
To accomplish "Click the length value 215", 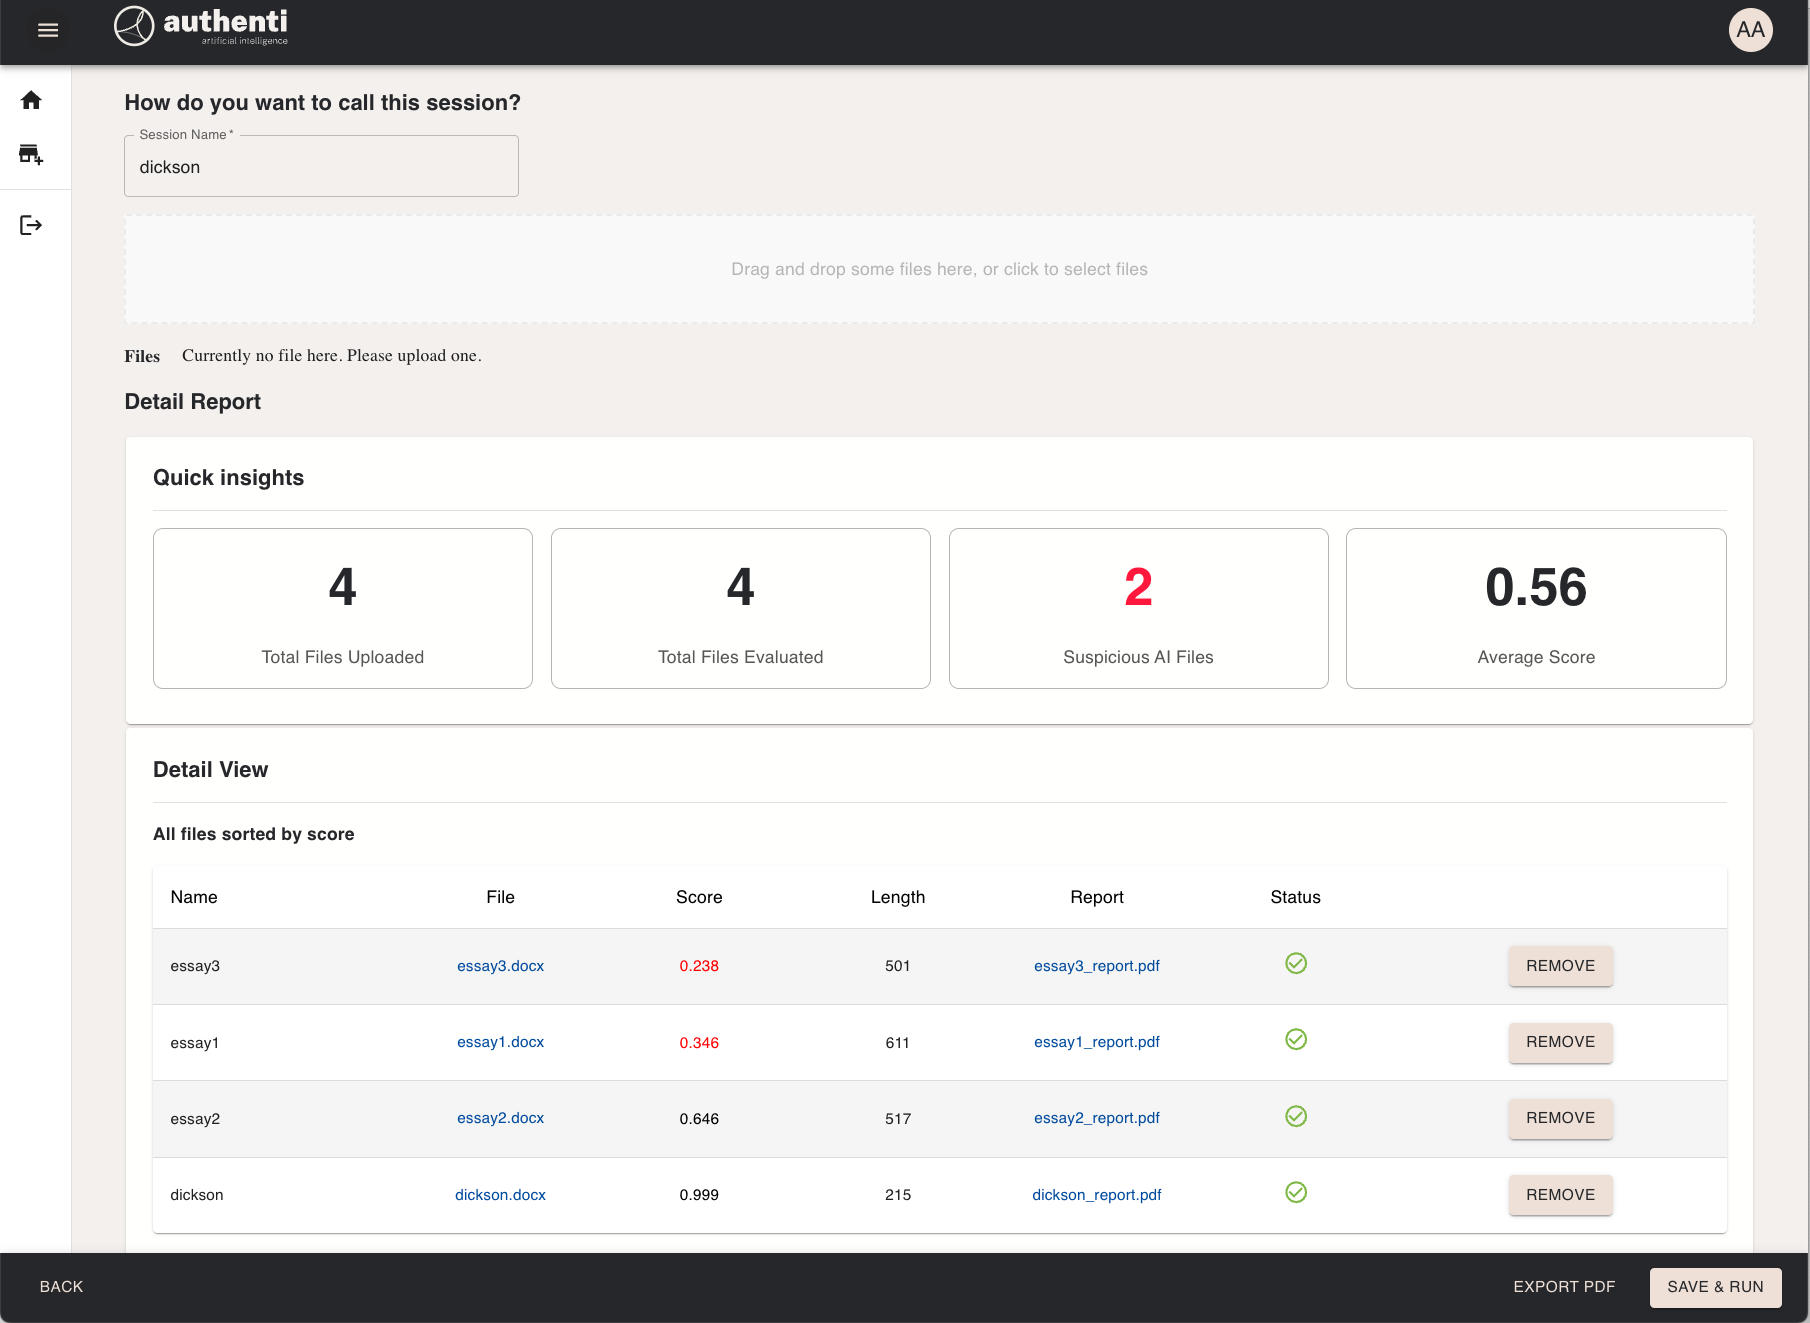I will point(898,1195).
